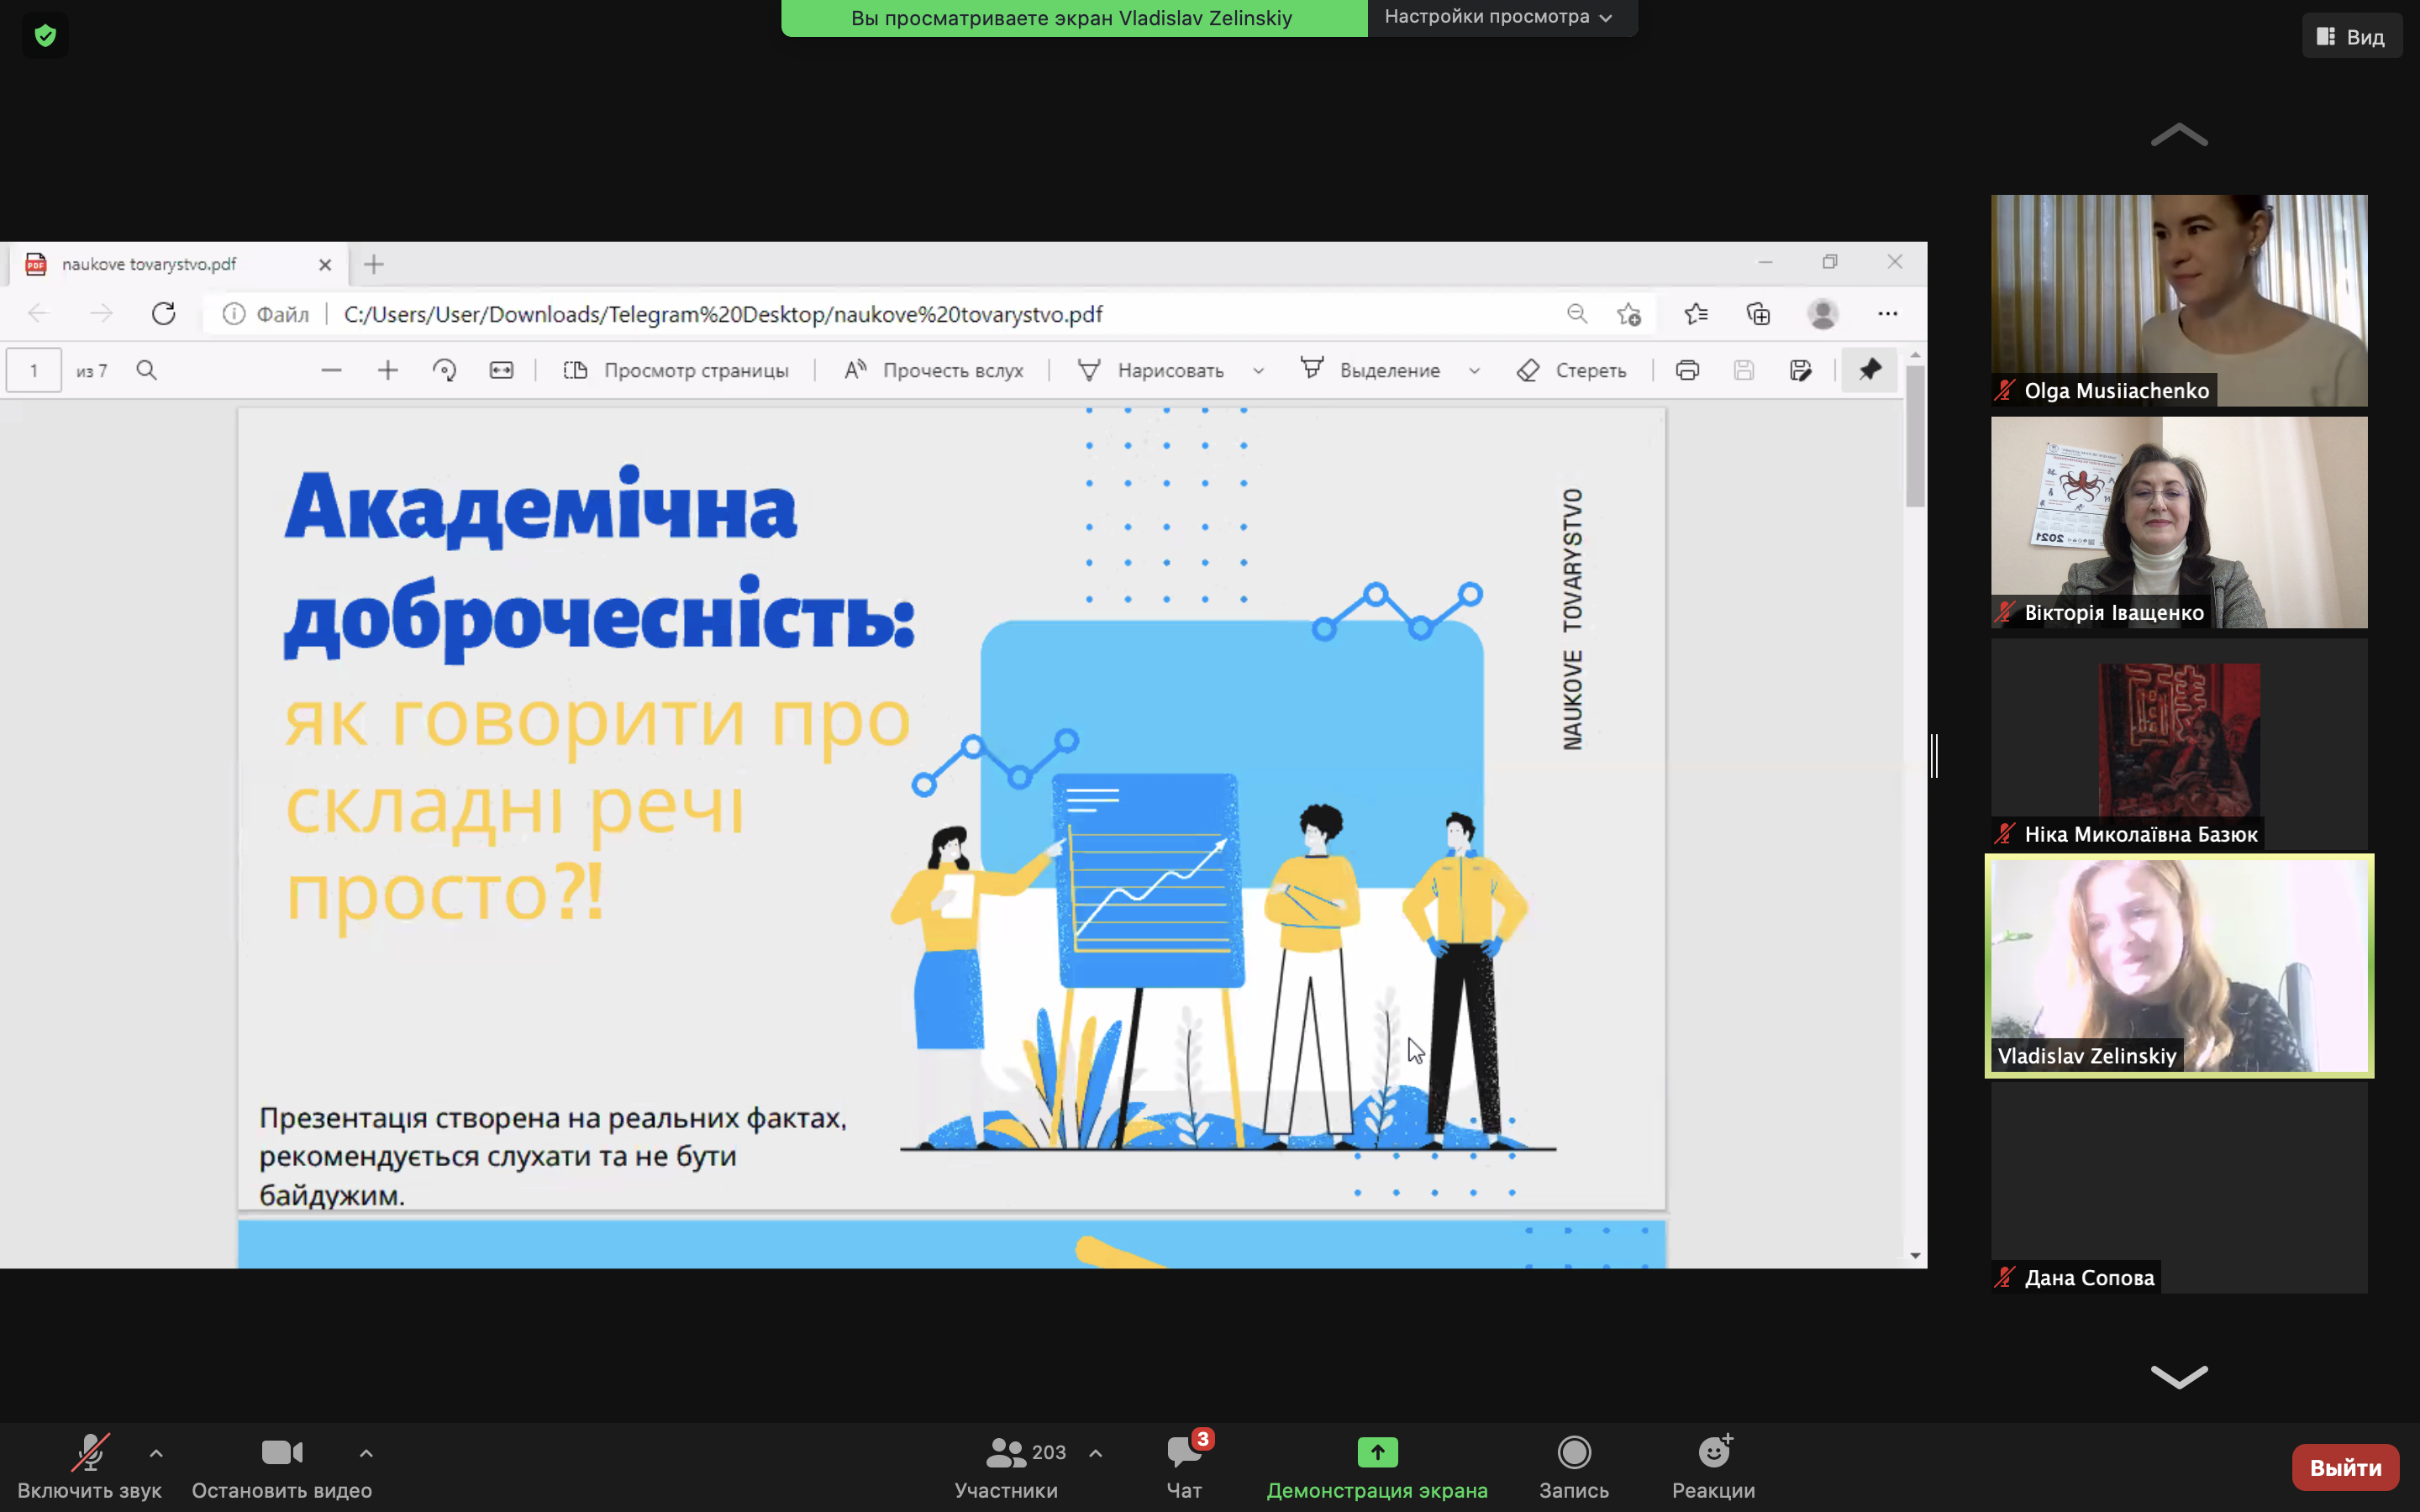Close the naukove tovarystvo.pdf tab
The image size is (2420, 1512).
click(x=325, y=265)
